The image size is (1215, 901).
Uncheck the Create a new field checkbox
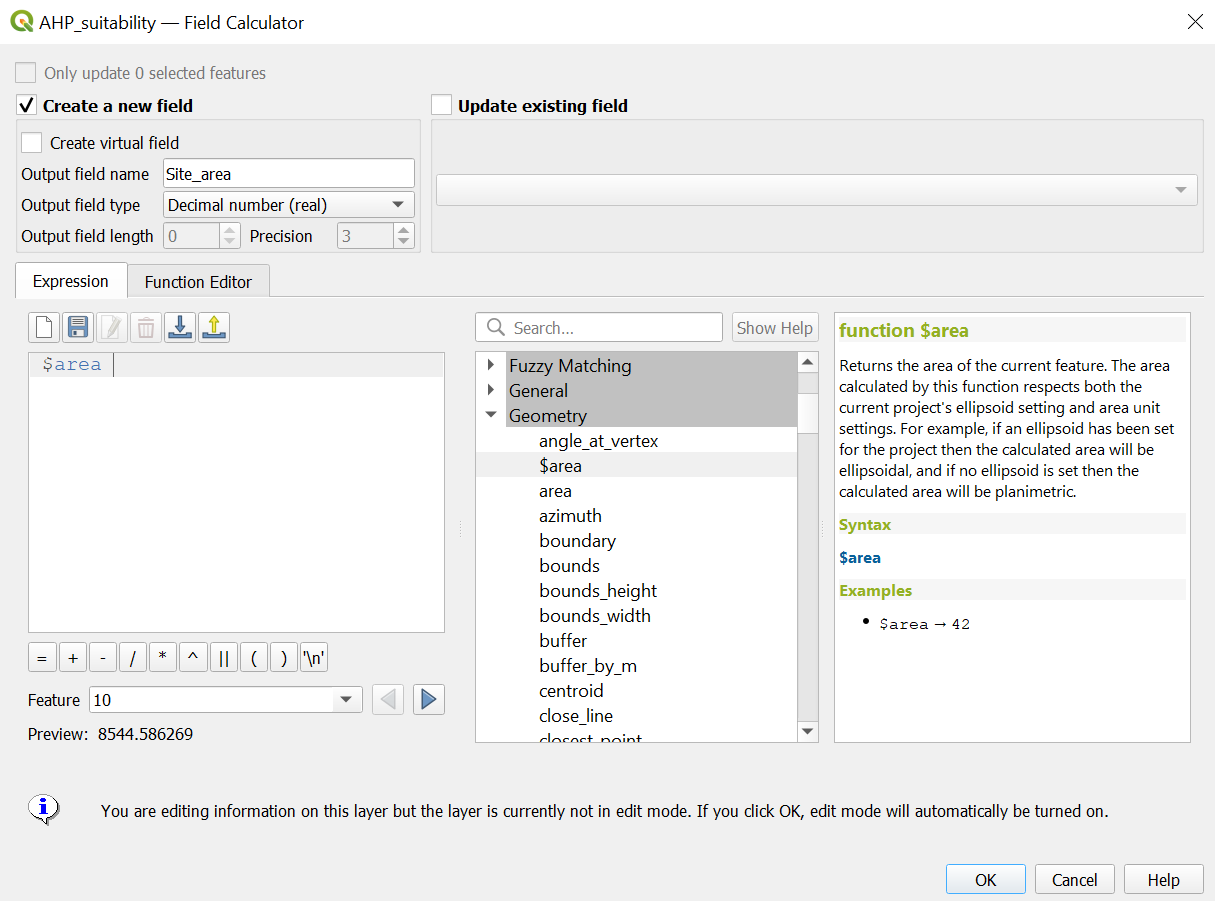coord(27,106)
